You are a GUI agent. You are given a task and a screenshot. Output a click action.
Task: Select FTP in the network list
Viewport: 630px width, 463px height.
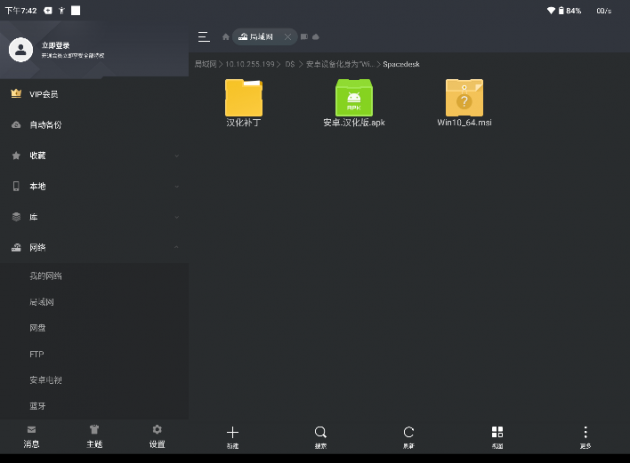(37, 354)
